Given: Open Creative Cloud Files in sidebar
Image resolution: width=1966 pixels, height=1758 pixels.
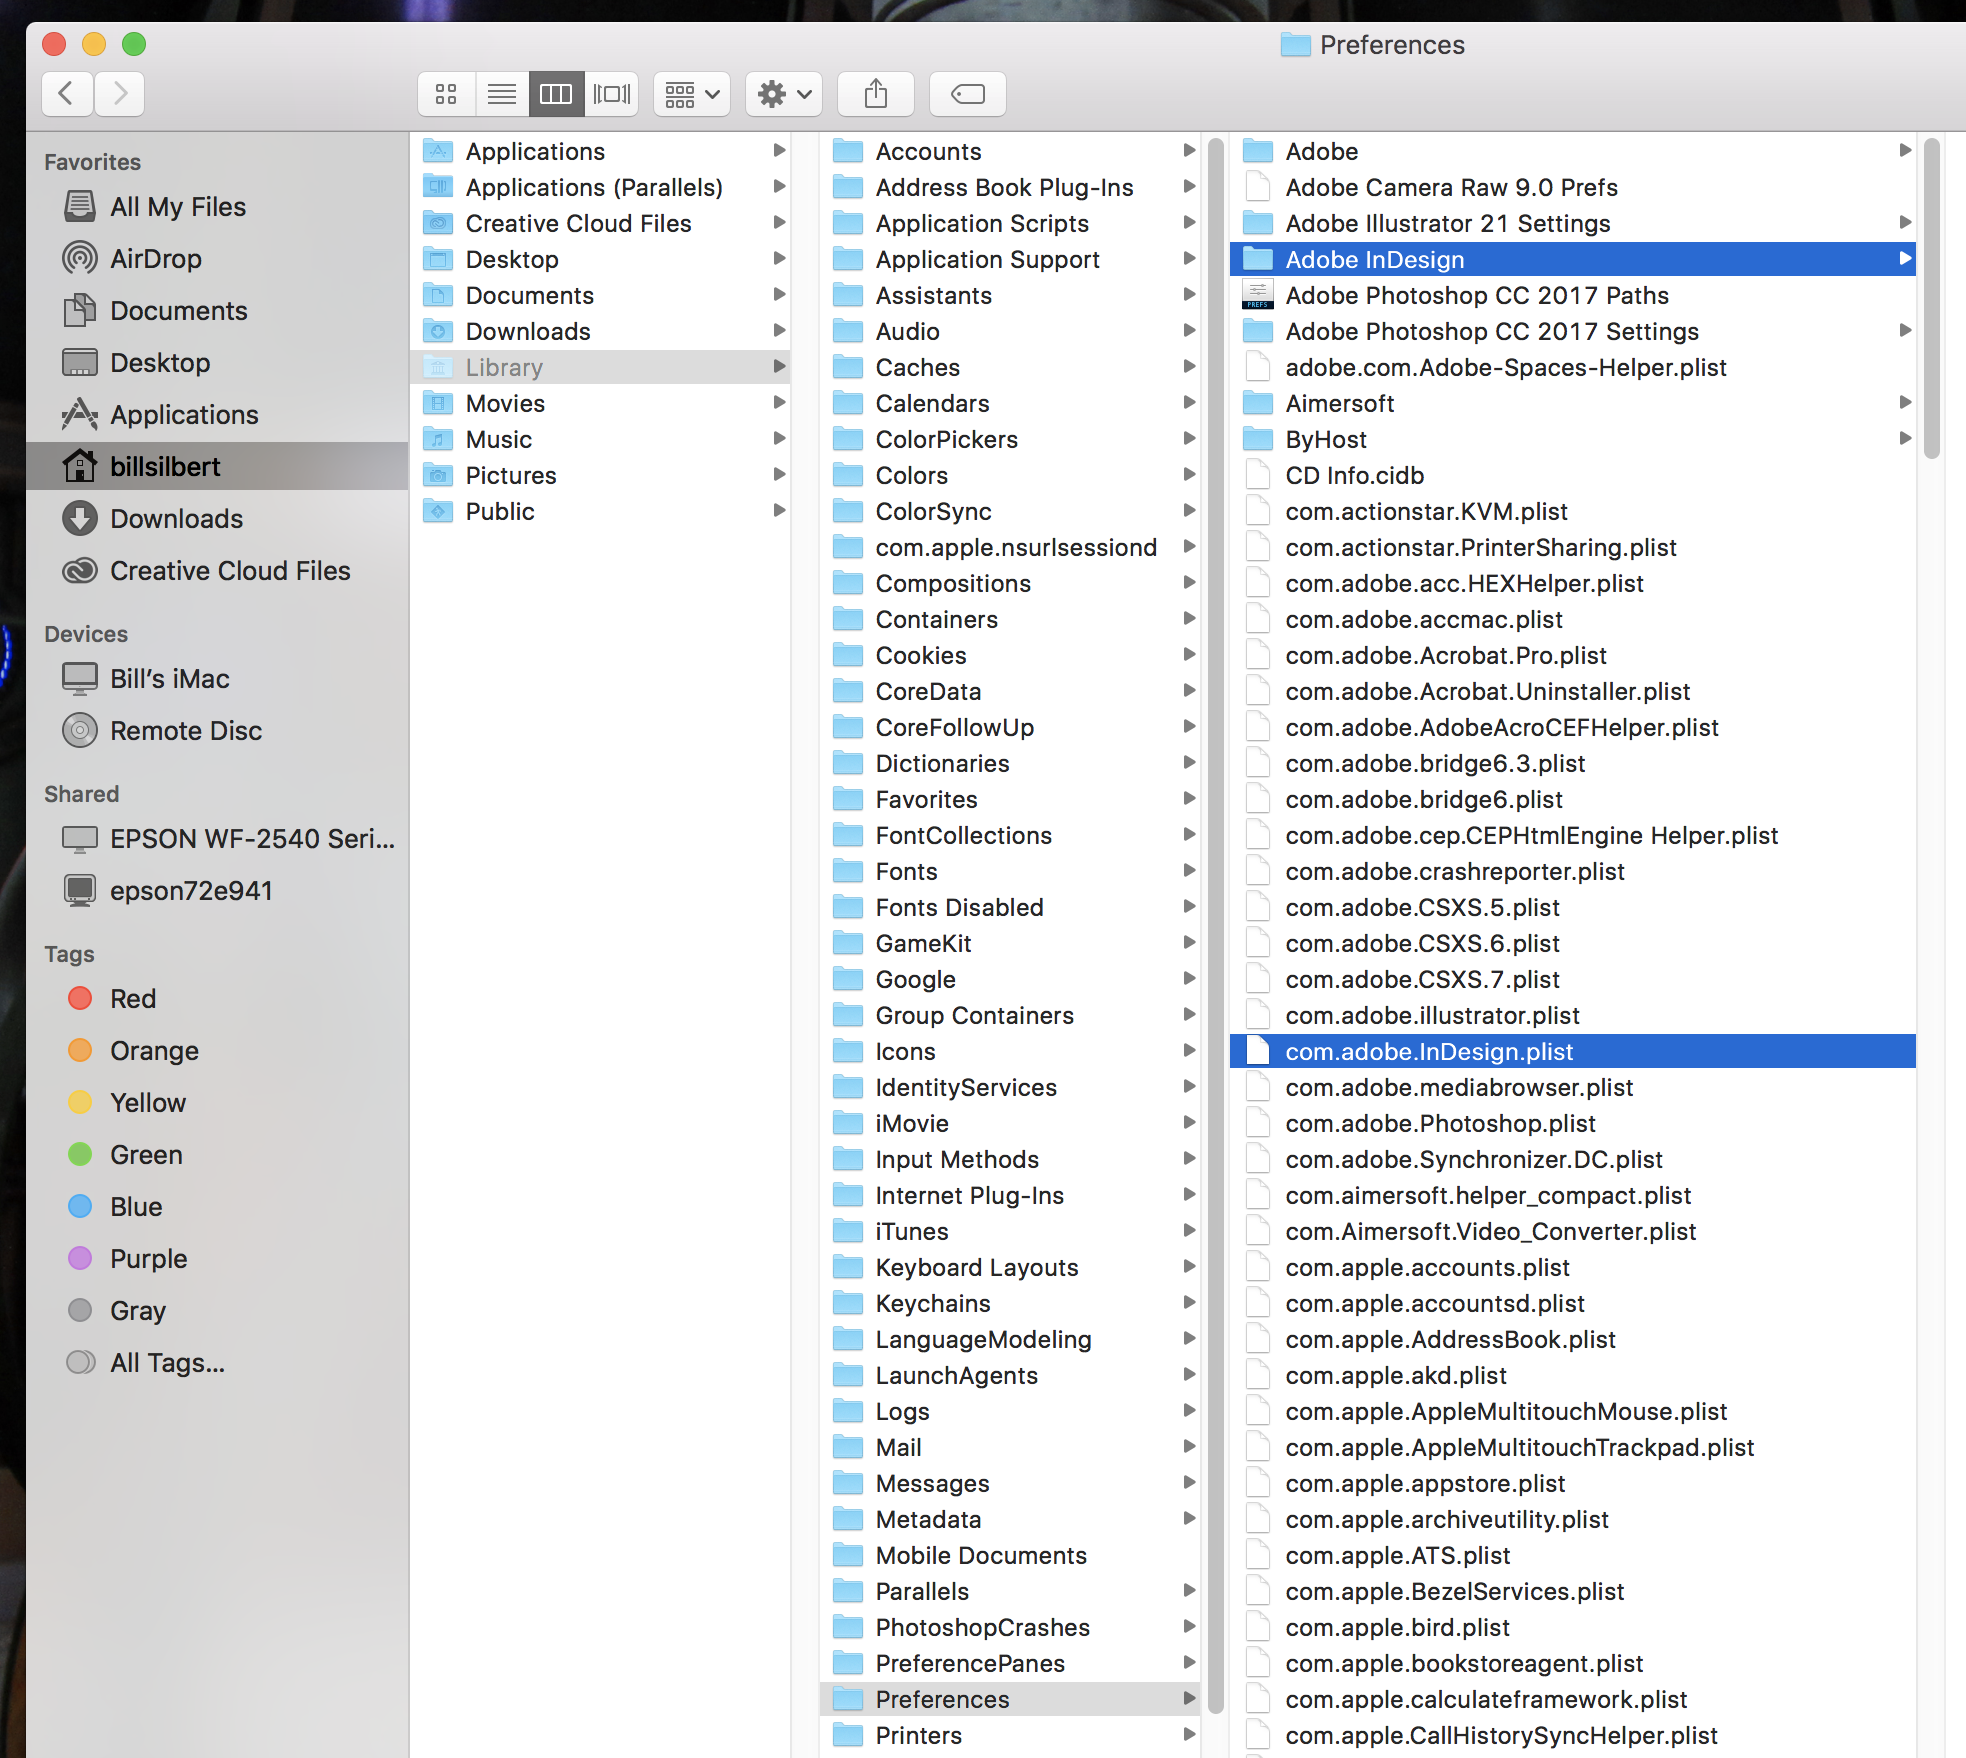Looking at the screenshot, I should click(x=217, y=571).
